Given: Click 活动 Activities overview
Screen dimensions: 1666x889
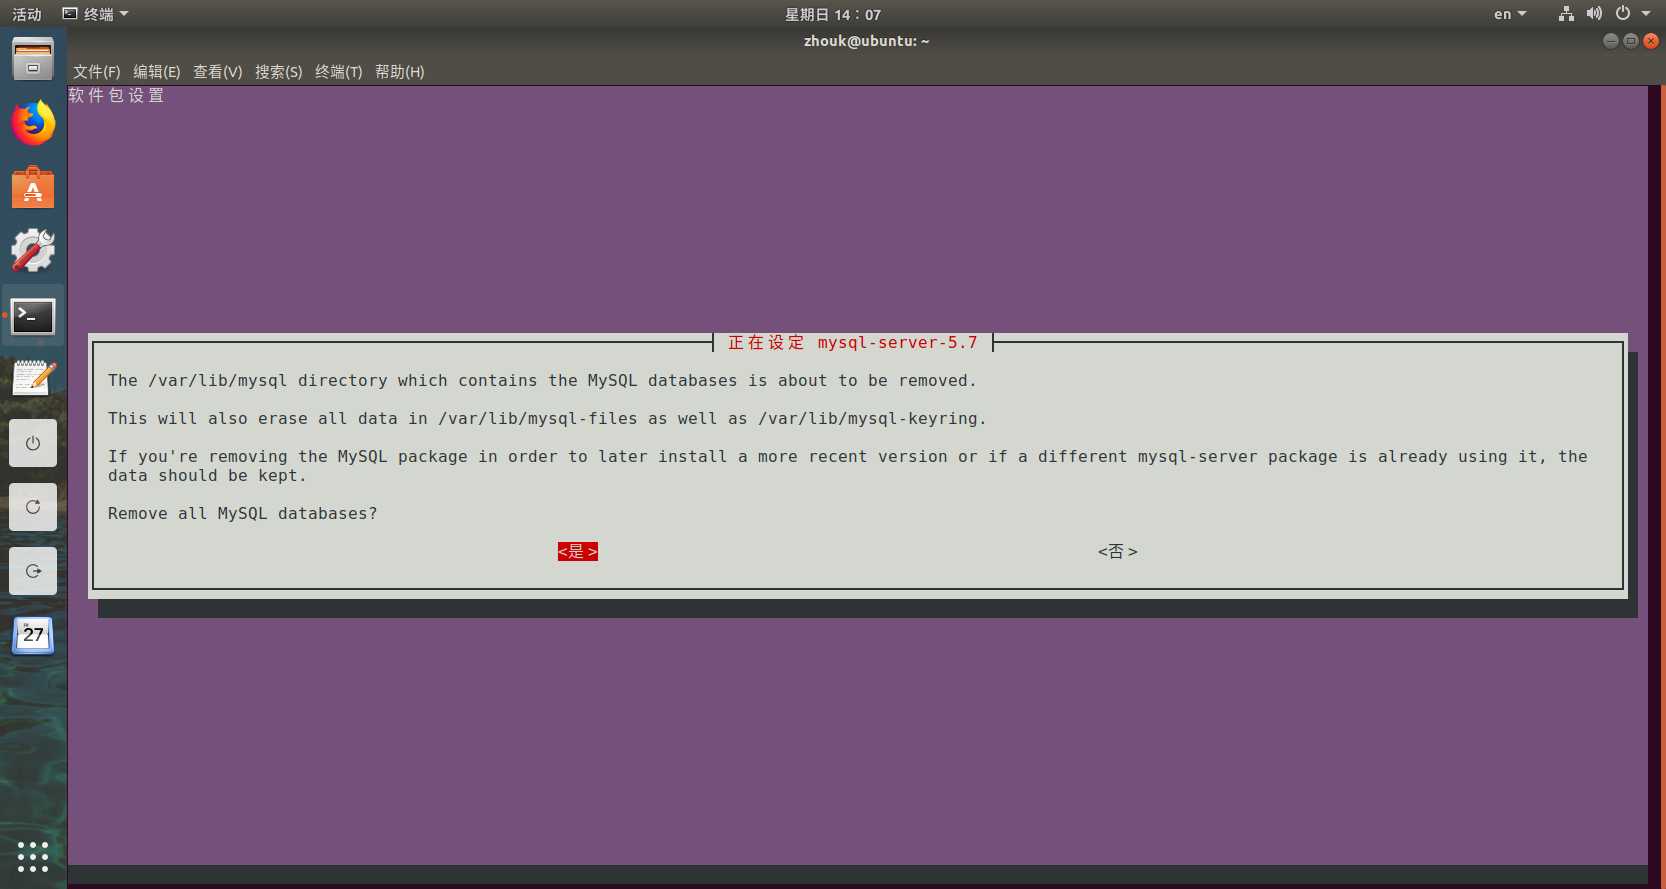Looking at the screenshot, I should pyautogui.click(x=27, y=14).
